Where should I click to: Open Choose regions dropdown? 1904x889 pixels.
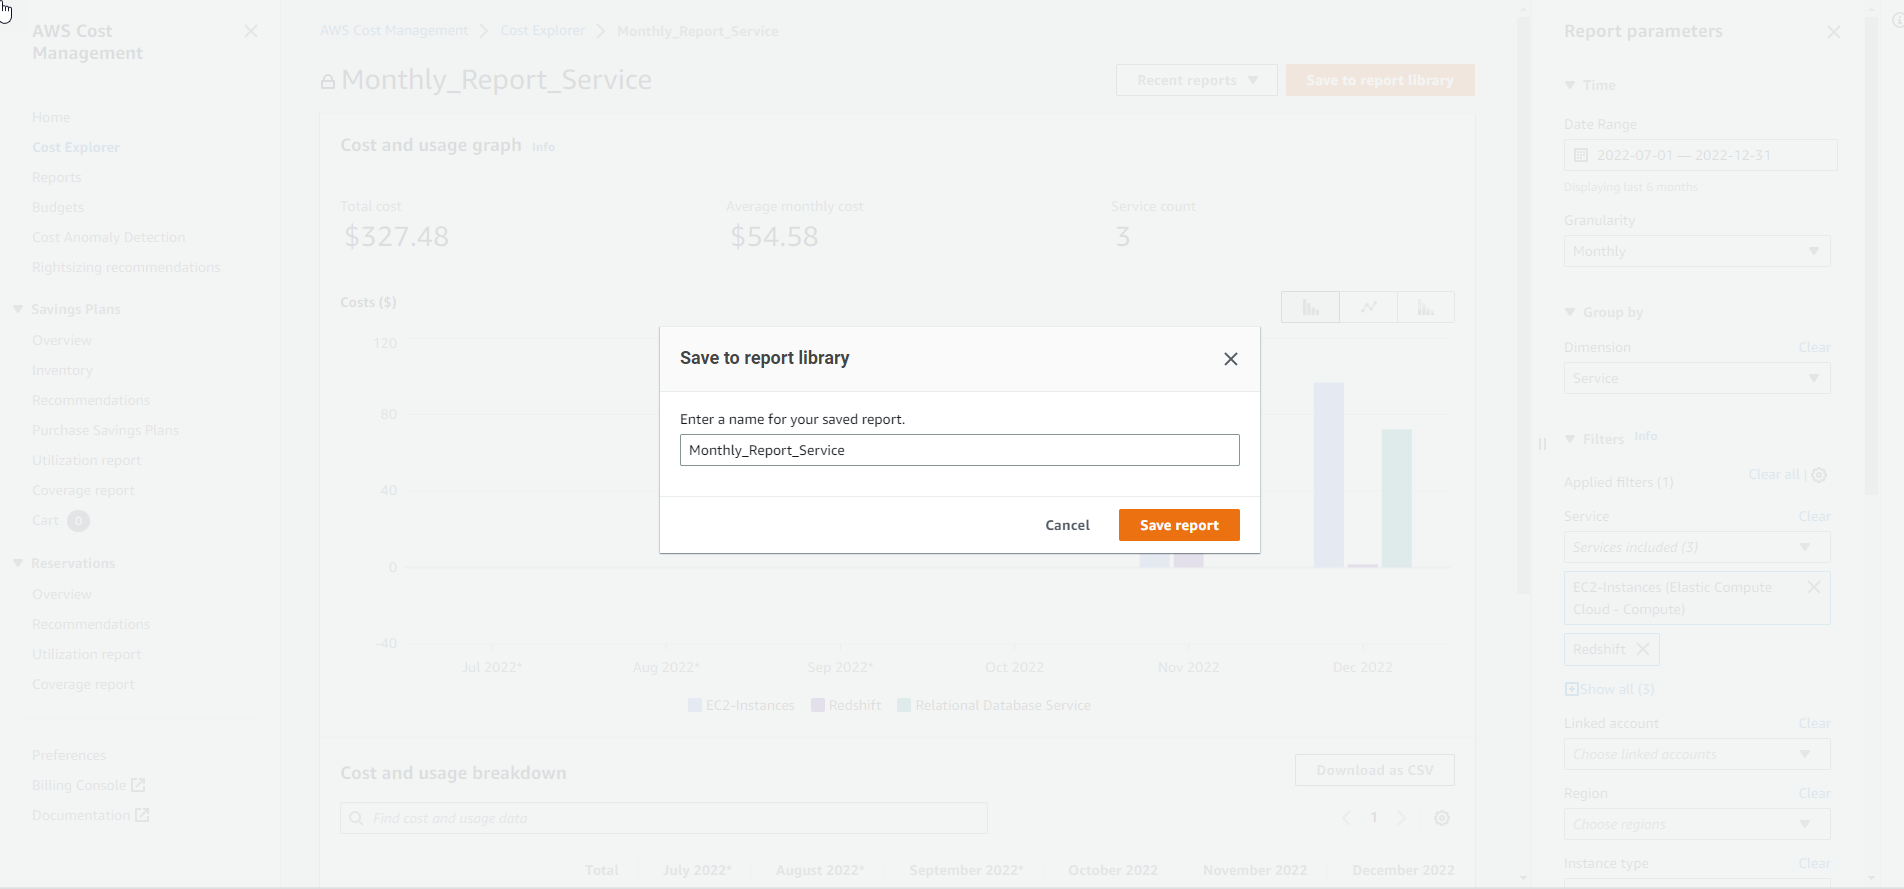[x=1697, y=824]
